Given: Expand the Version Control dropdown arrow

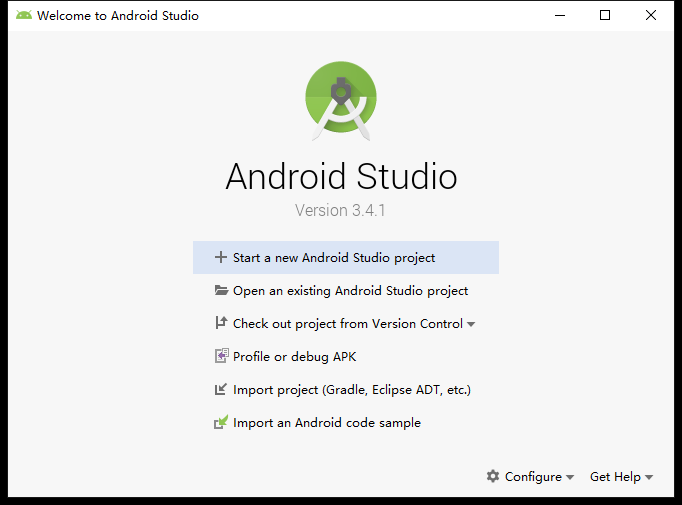Looking at the screenshot, I should [471, 324].
